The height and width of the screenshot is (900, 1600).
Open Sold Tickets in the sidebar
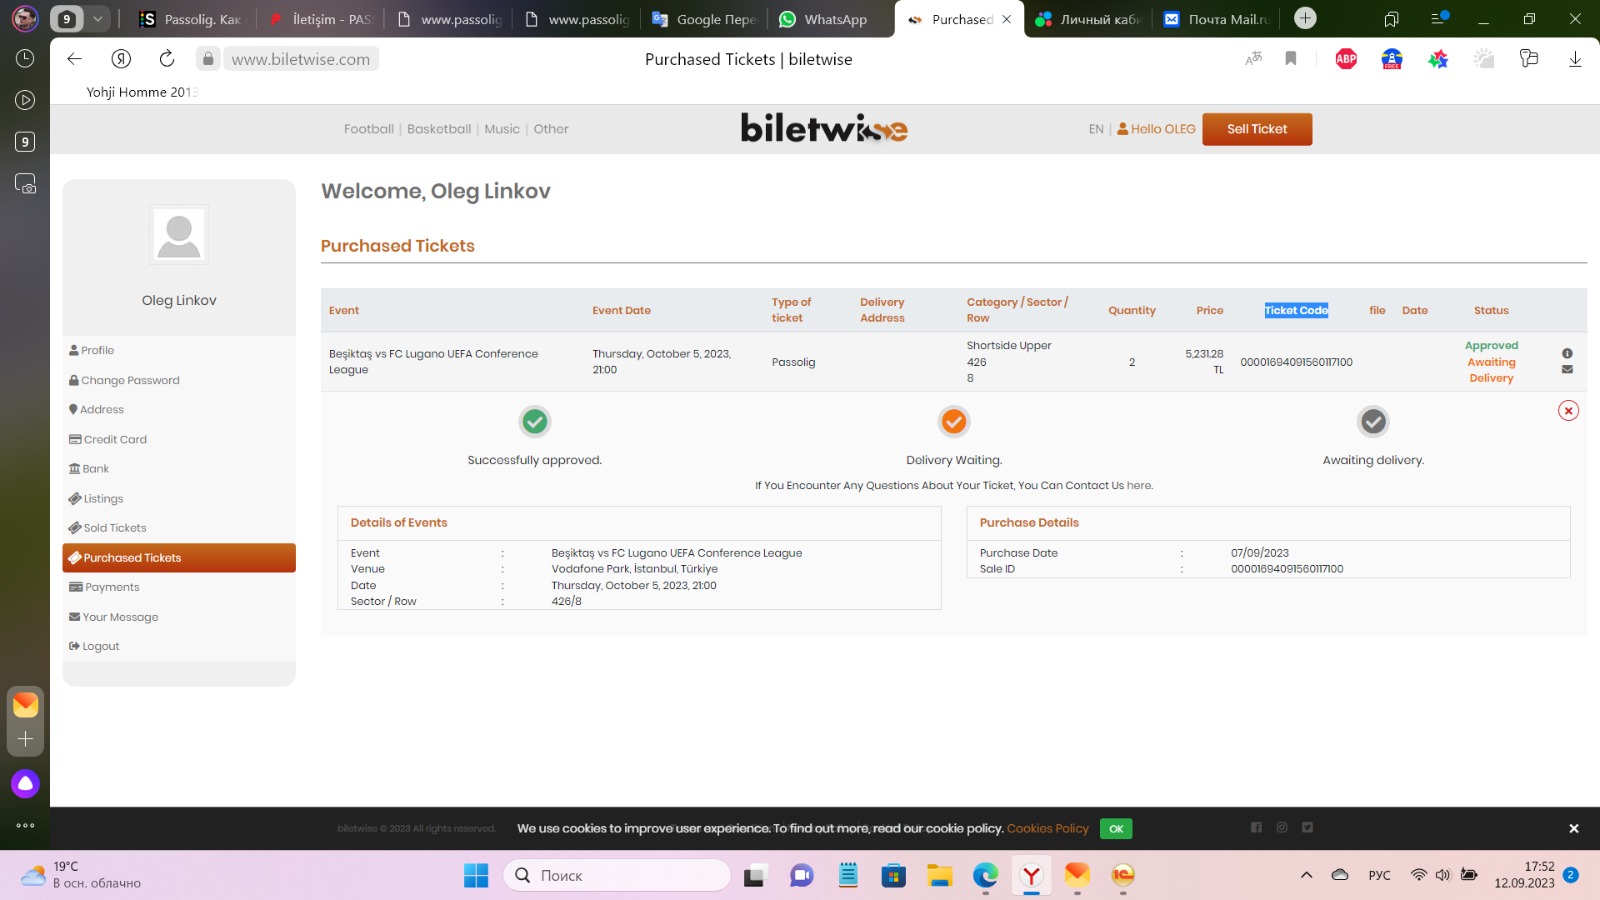coord(107,528)
